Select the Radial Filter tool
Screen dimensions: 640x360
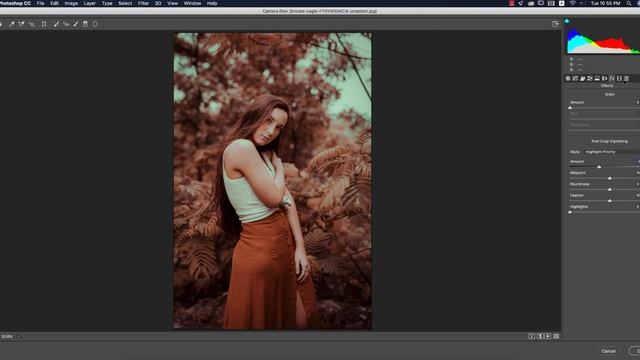[x=95, y=24]
